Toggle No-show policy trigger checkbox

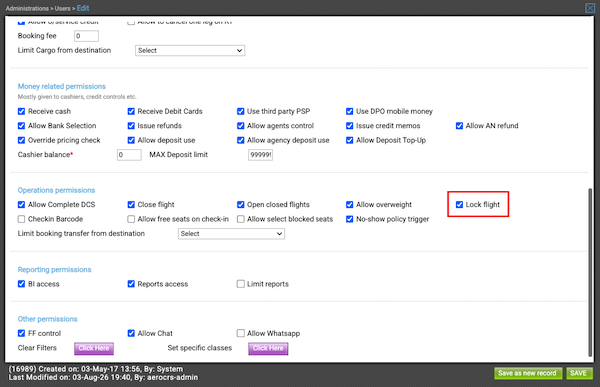[349, 219]
